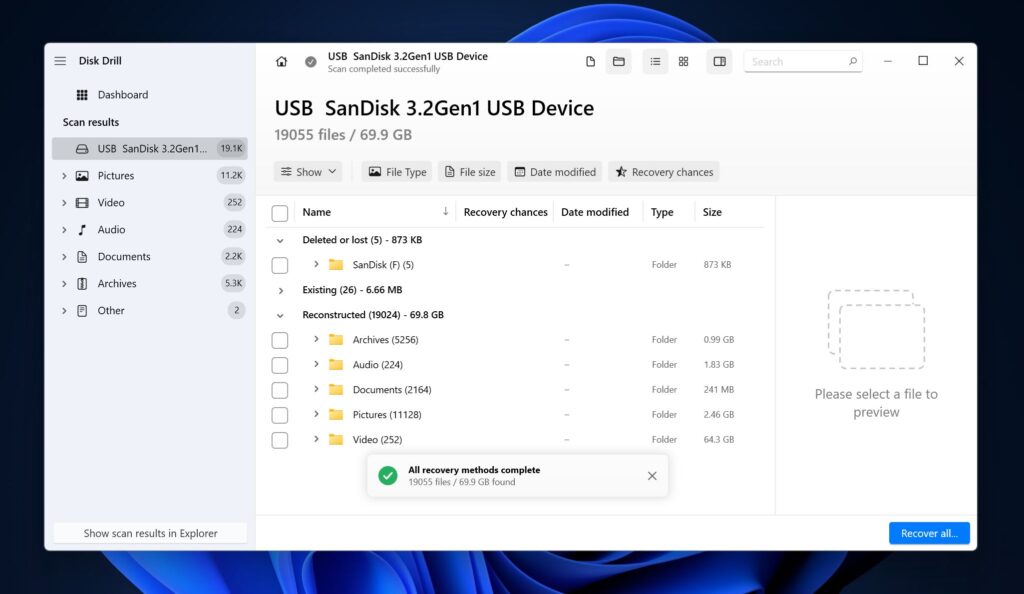Open the File Type filter
This screenshot has width=1024, height=594.
pos(396,171)
